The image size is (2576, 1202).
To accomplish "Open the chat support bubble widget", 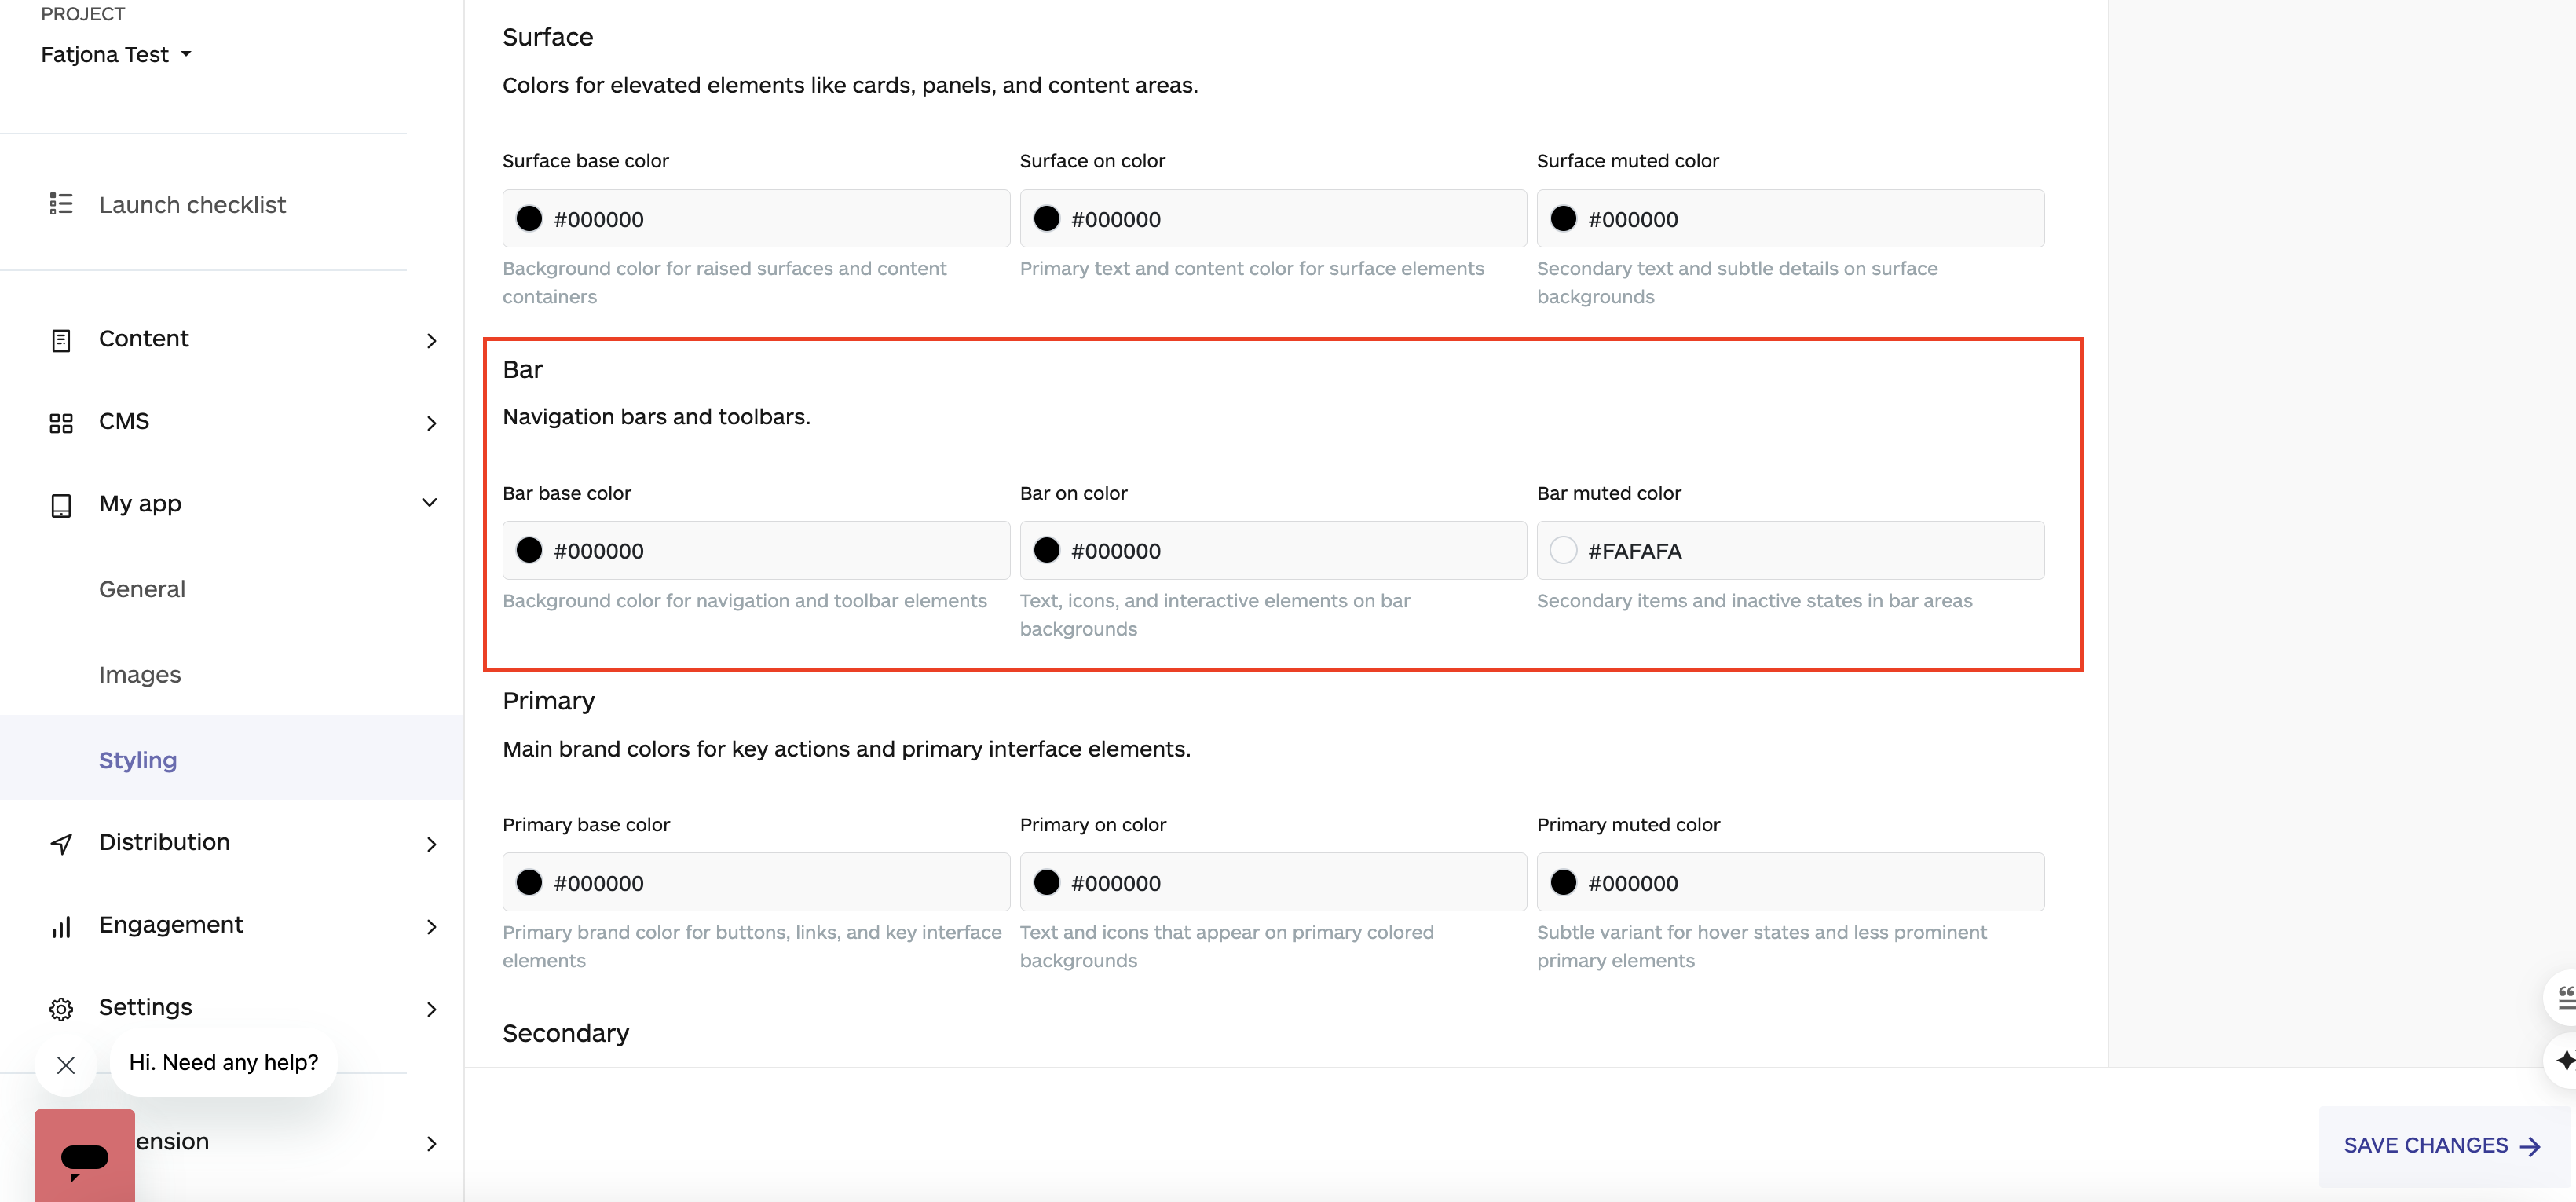I will (x=84, y=1156).
